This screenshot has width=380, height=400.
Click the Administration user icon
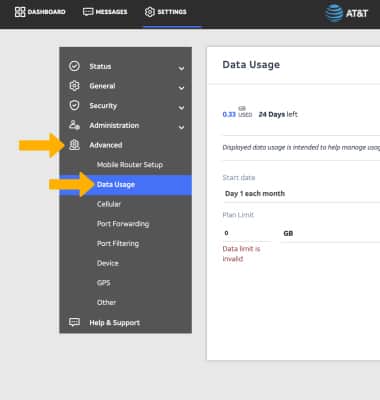point(74,125)
